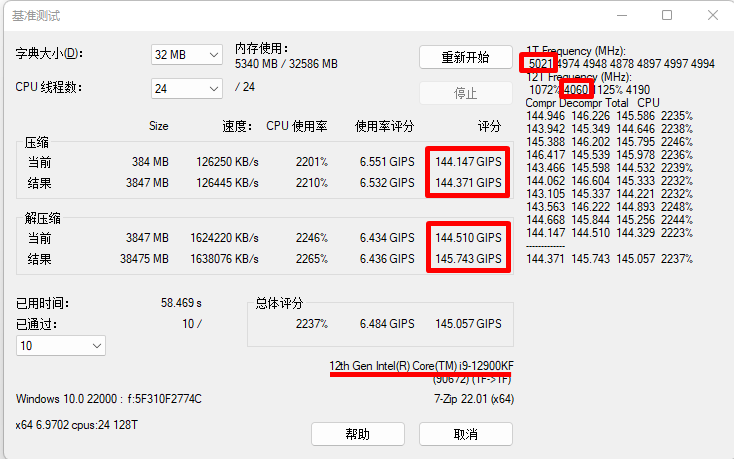This screenshot has height=459, width=734.
Task: Dismiss the dialog with 取消
Action: click(x=465, y=434)
